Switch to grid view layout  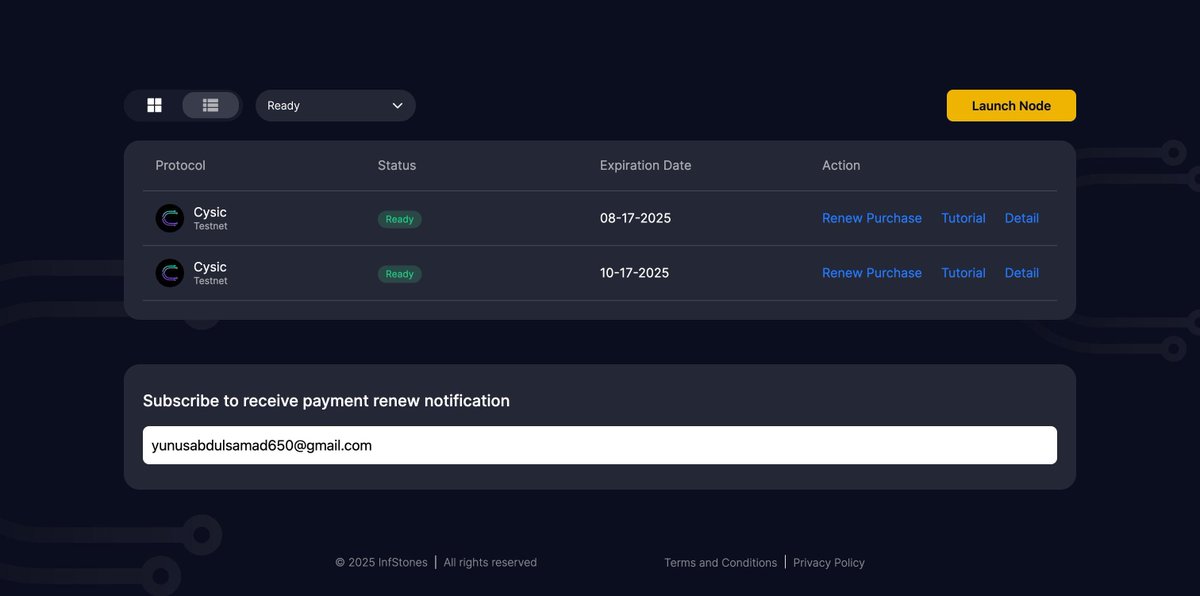tap(154, 105)
